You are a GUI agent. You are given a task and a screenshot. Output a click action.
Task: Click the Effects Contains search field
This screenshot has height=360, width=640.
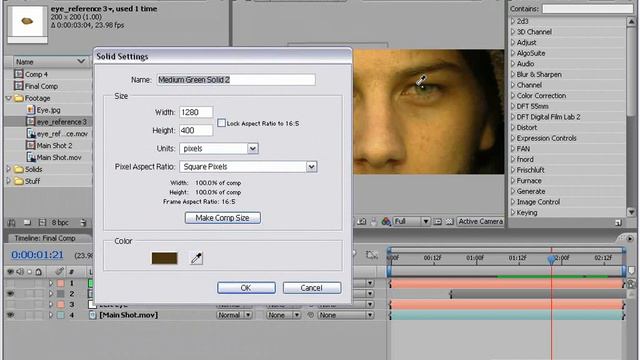tap(587, 9)
